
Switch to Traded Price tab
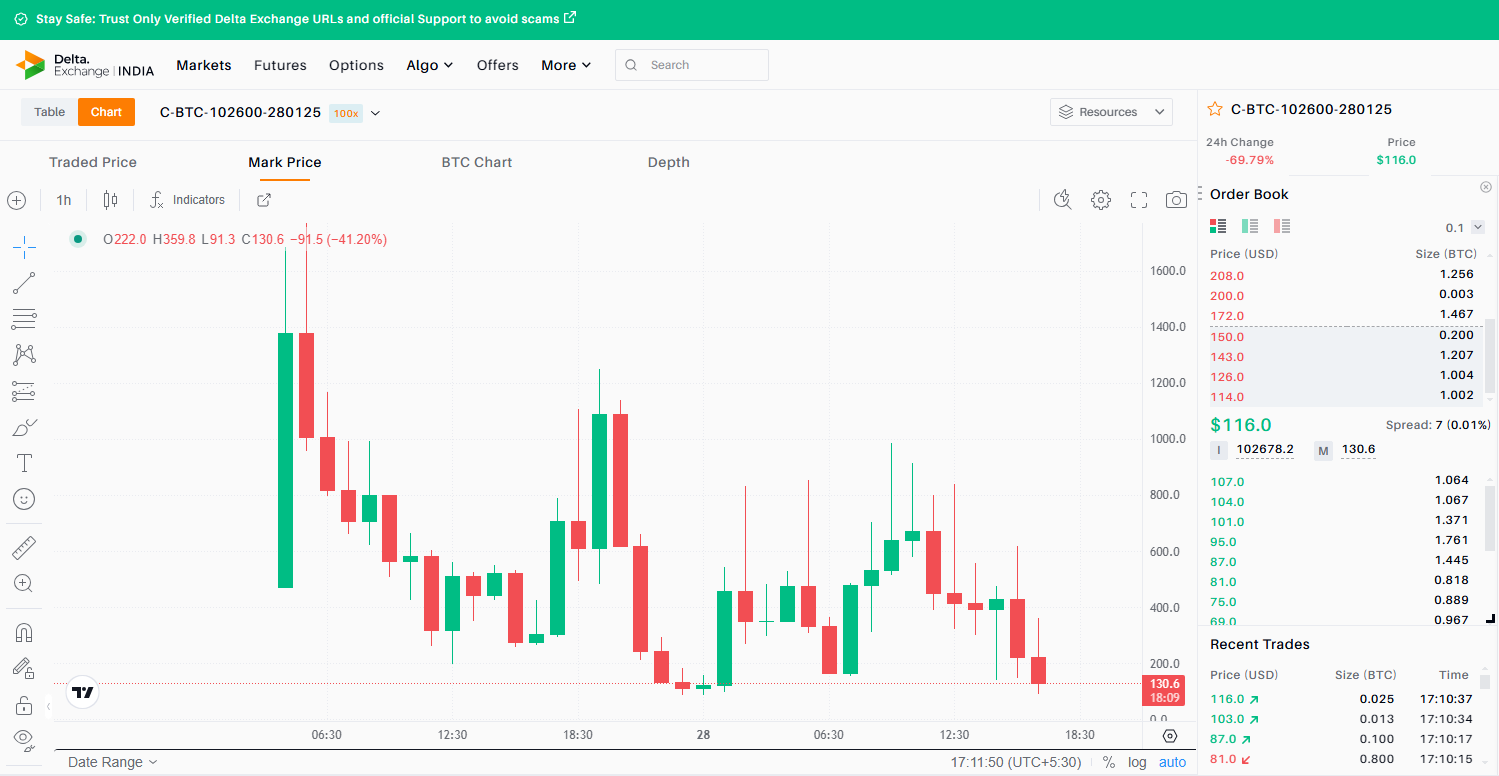point(93,162)
